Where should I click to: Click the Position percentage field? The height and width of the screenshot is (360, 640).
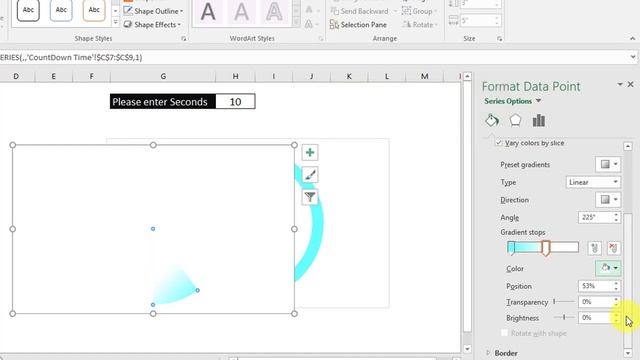(595, 286)
